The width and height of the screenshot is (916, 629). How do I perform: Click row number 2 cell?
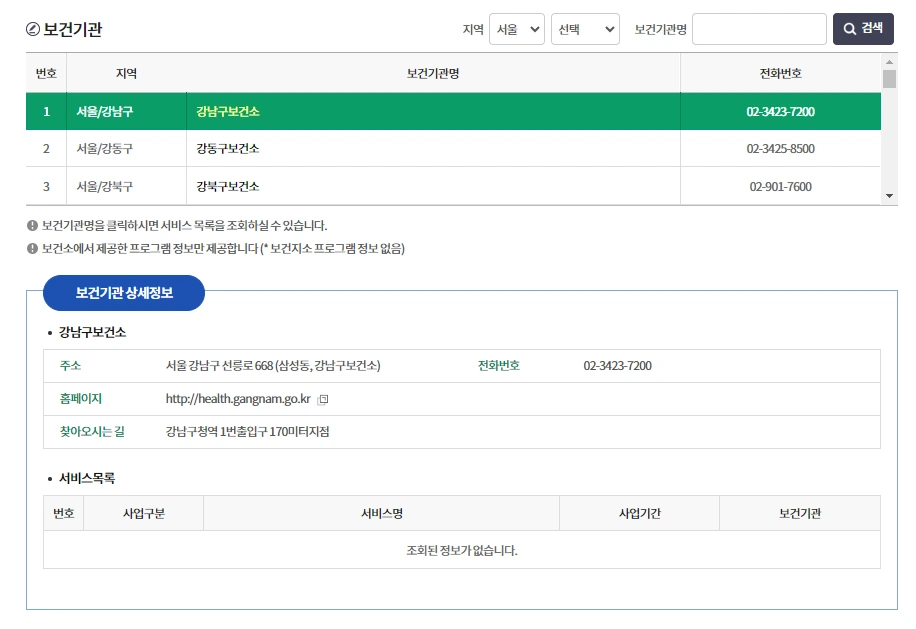click(x=46, y=148)
